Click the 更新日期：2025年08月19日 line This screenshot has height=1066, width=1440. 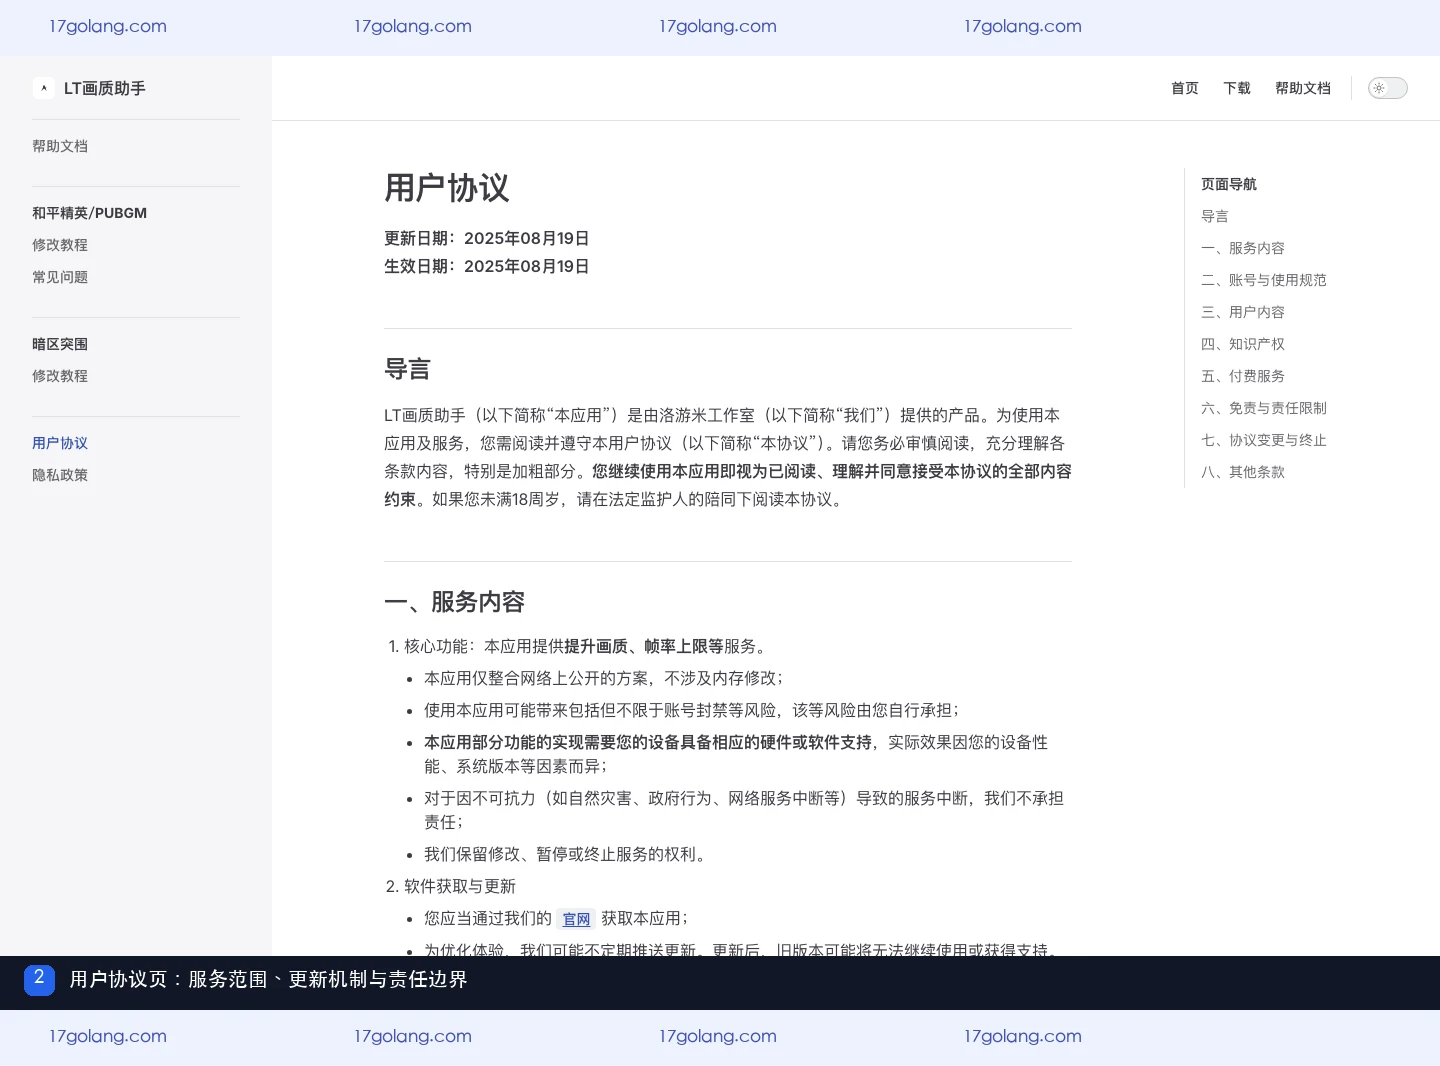pos(487,238)
